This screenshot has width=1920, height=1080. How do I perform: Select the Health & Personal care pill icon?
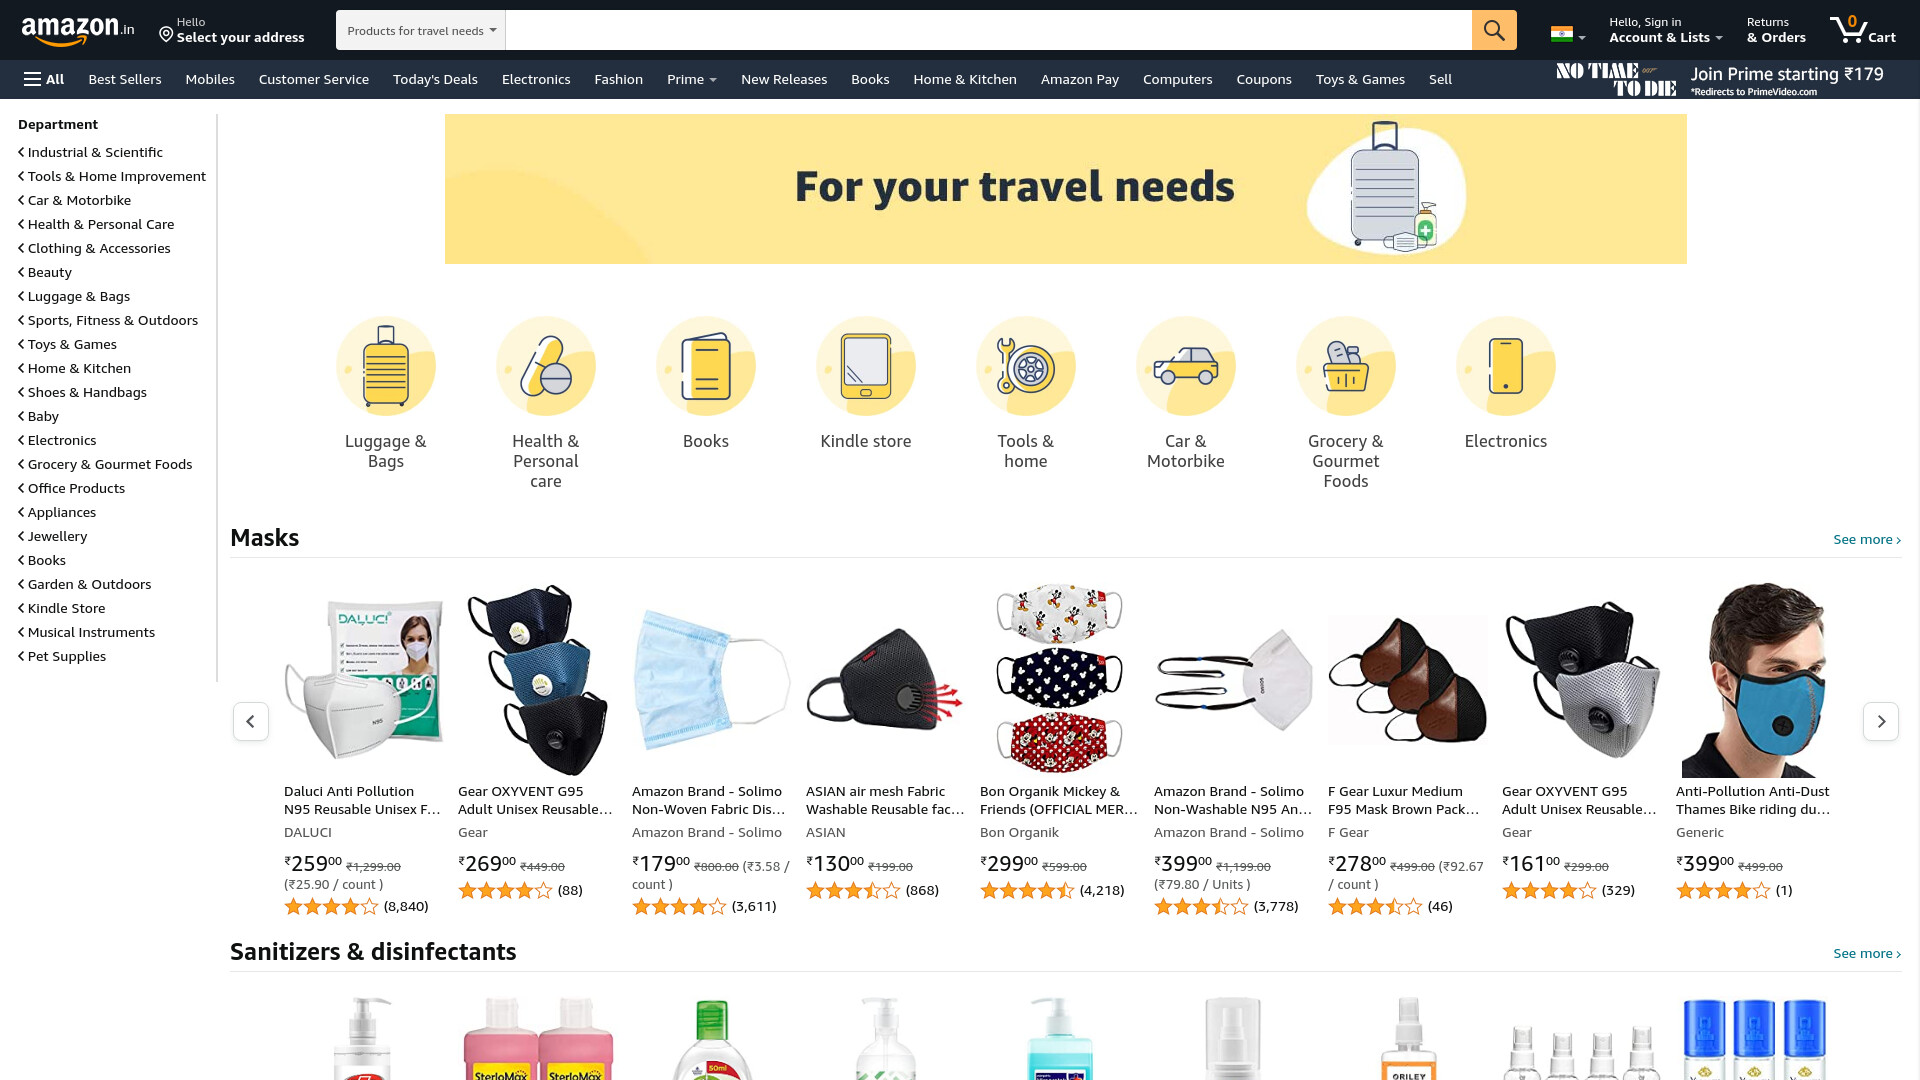point(546,366)
